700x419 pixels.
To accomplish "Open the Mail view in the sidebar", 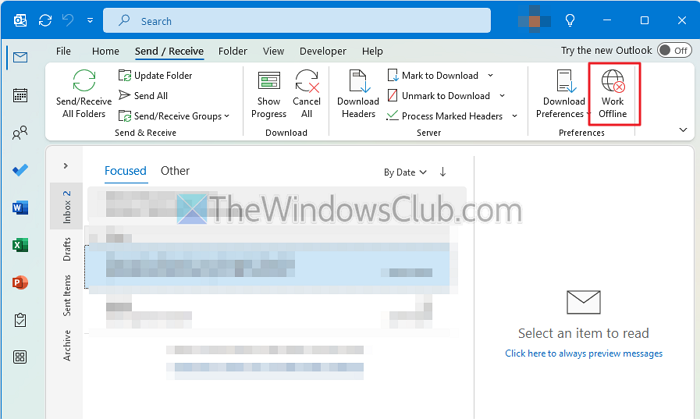I will [x=20, y=57].
